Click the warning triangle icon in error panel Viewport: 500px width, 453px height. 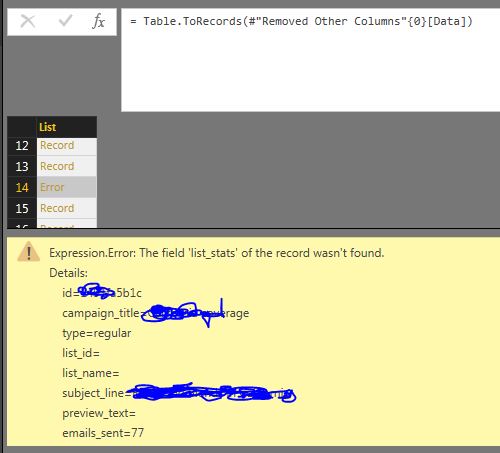29,252
